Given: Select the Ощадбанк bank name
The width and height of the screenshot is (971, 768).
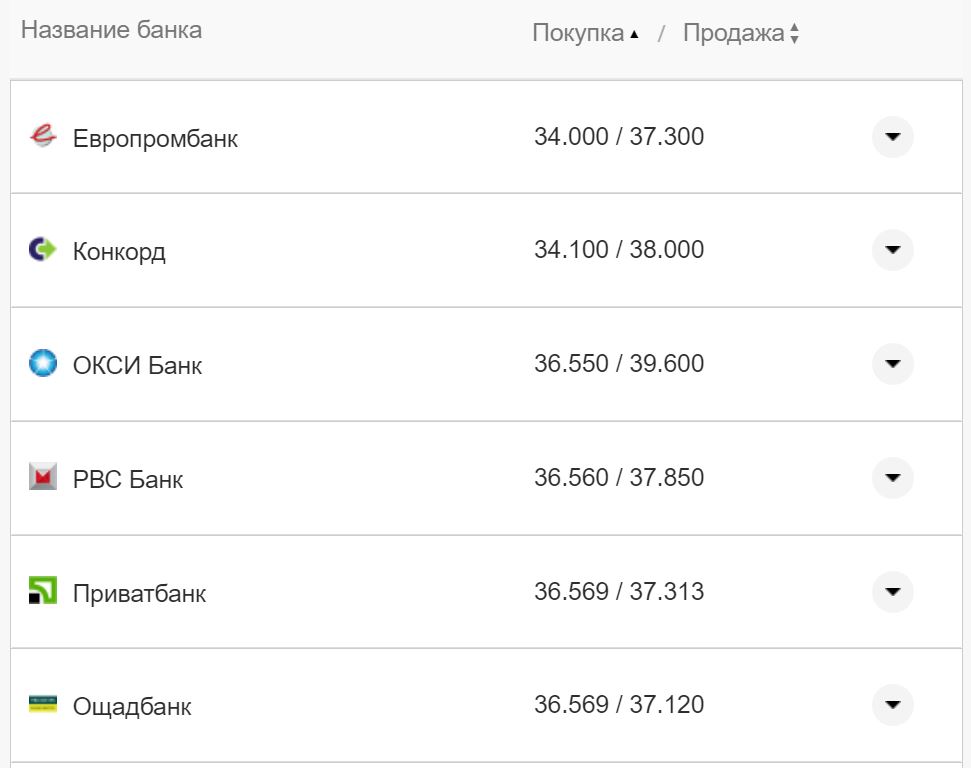Looking at the screenshot, I should 132,707.
